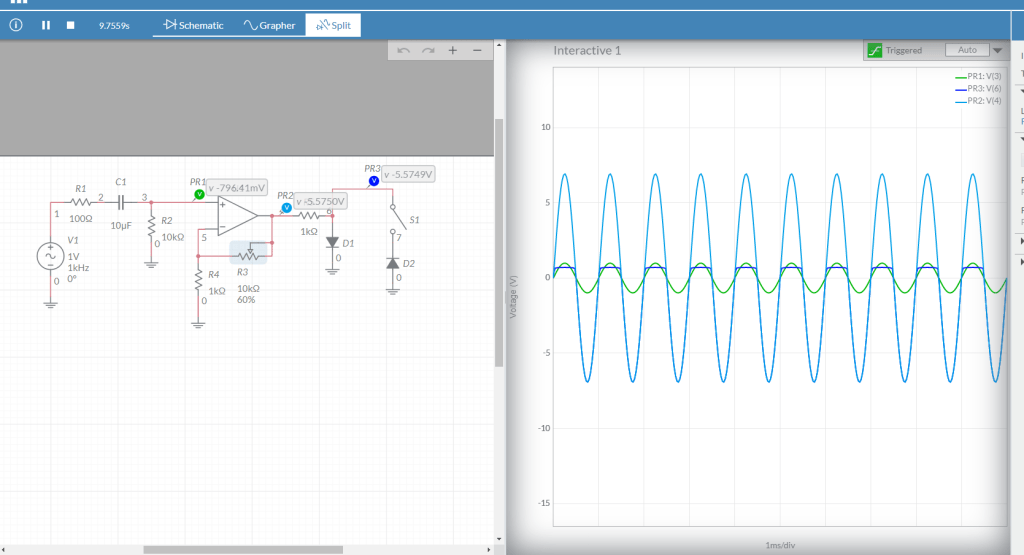Select the dark blue PR3 probe
Viewport: 1024px width, 555px height.
tap(373, 181)
